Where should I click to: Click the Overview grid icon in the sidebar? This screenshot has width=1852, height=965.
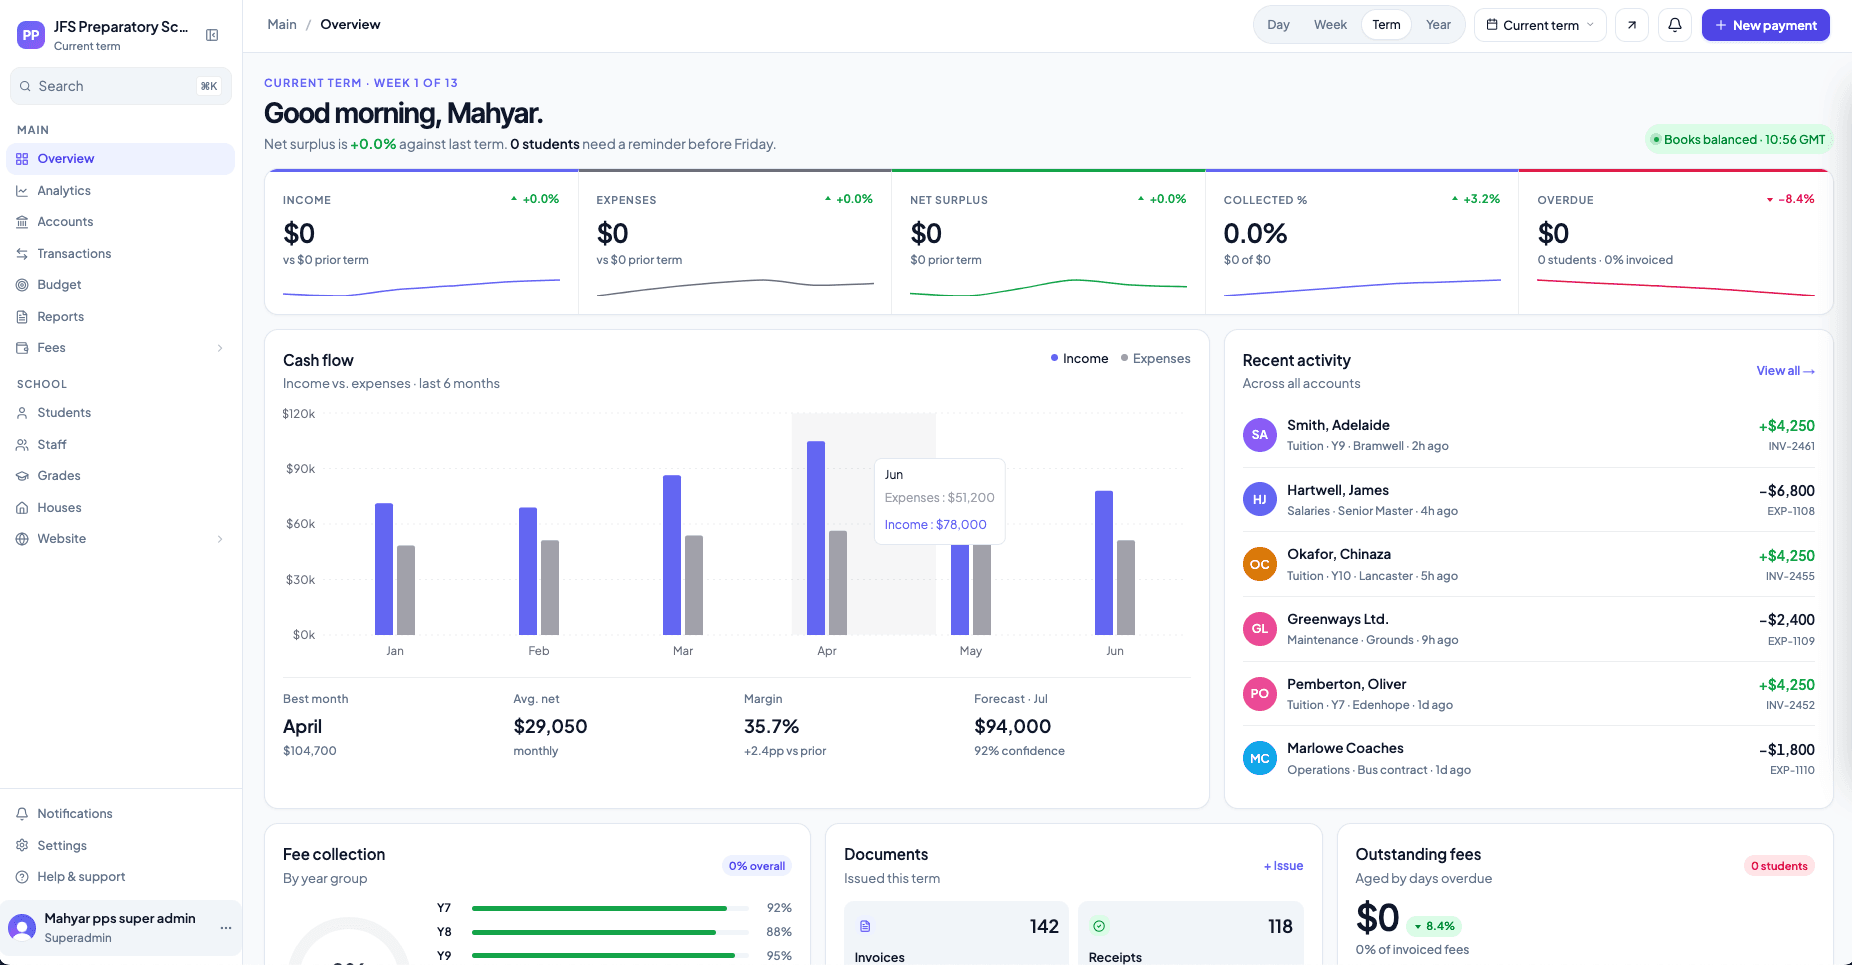coord(22,159)
